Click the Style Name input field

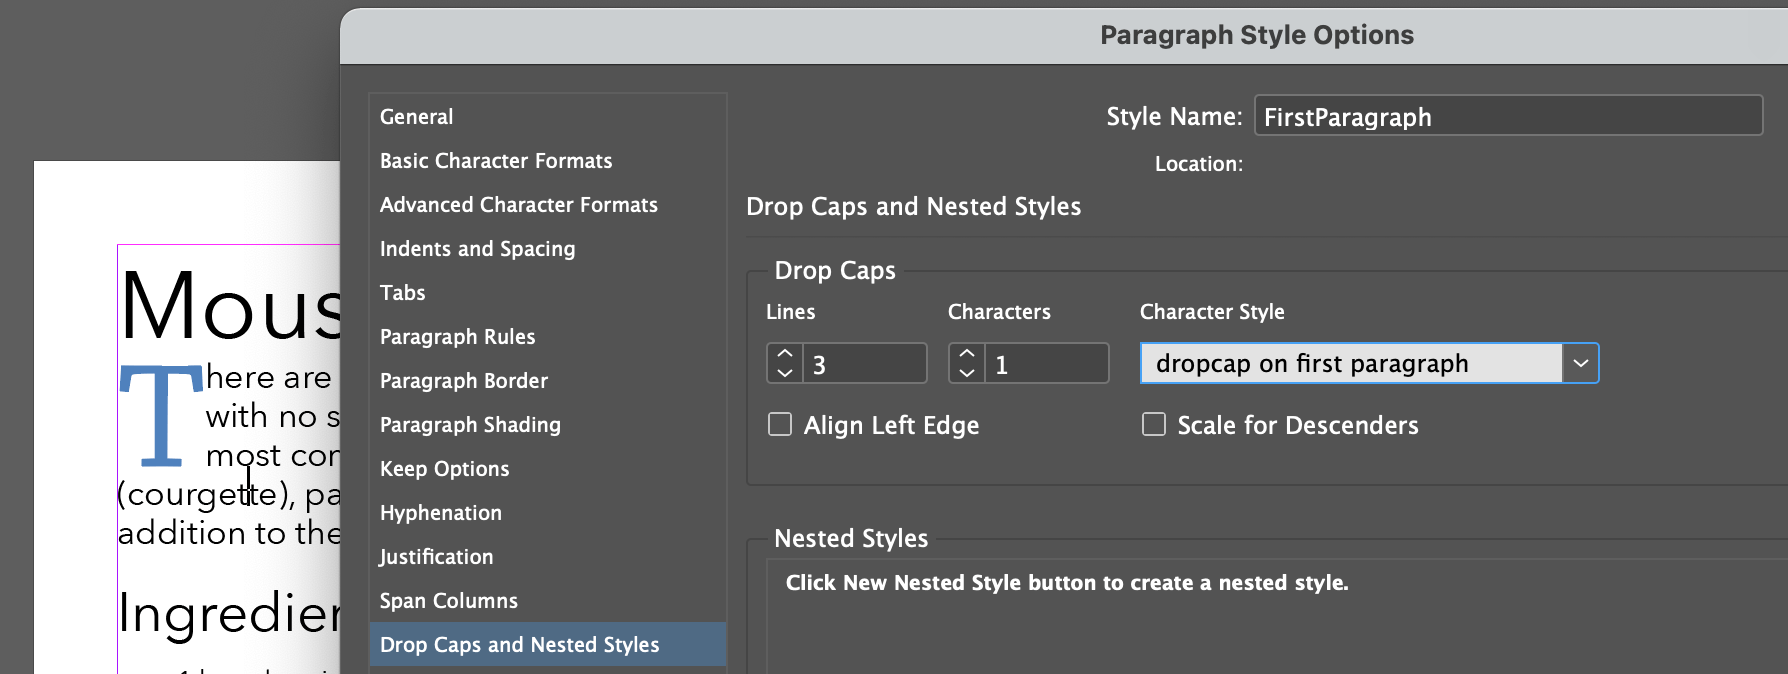click(1508, 116)
